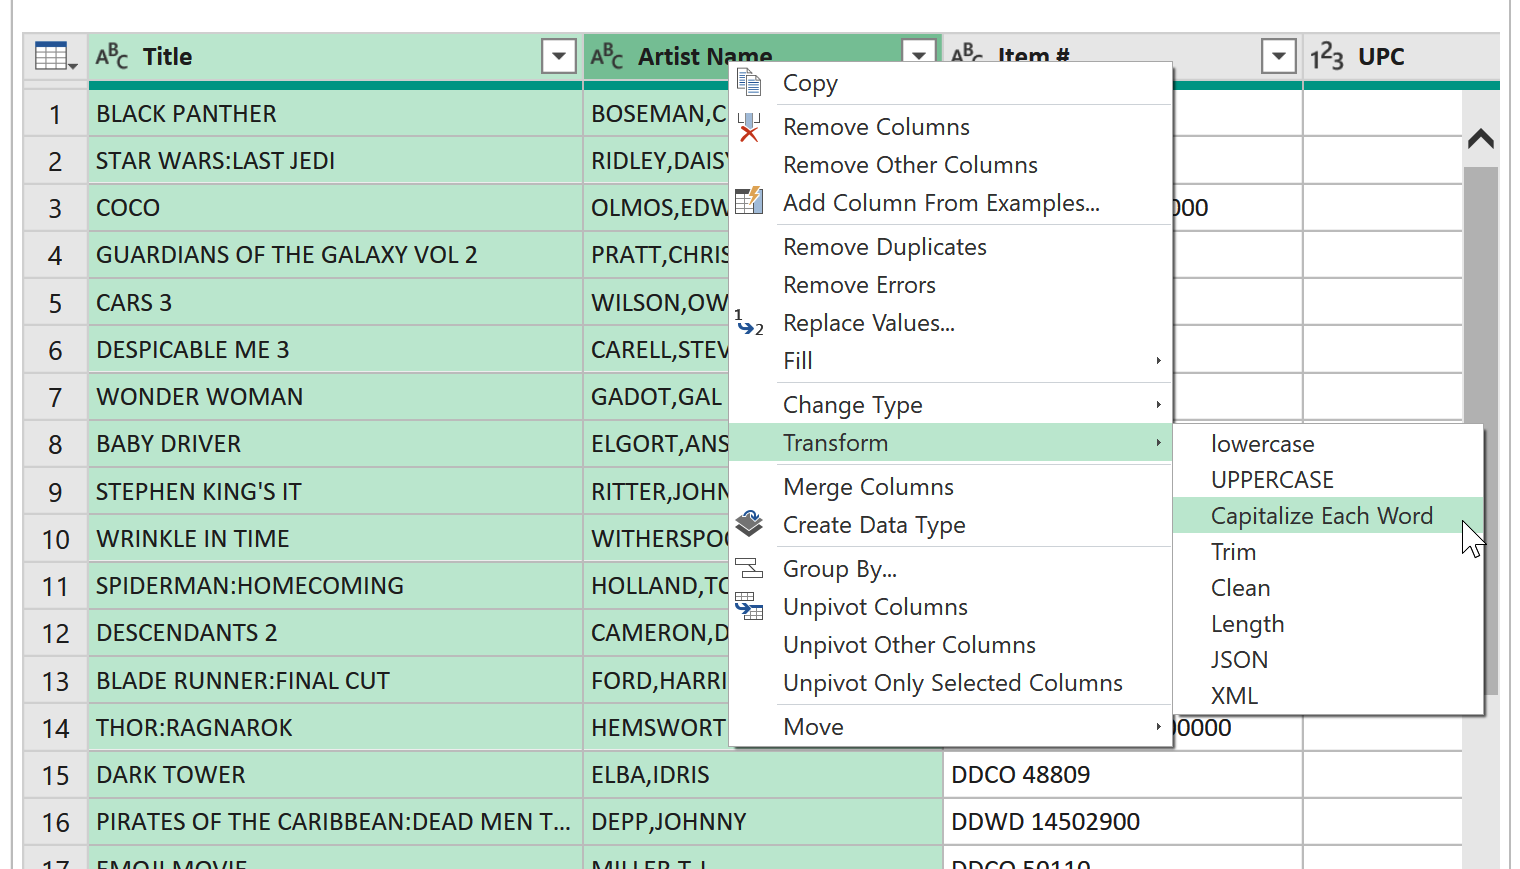Image resolution: width=1520 pixels, height=869 pixels.
Task: Click the DESPICABLE ME 3 cell
Action: [x=335, y=350]
